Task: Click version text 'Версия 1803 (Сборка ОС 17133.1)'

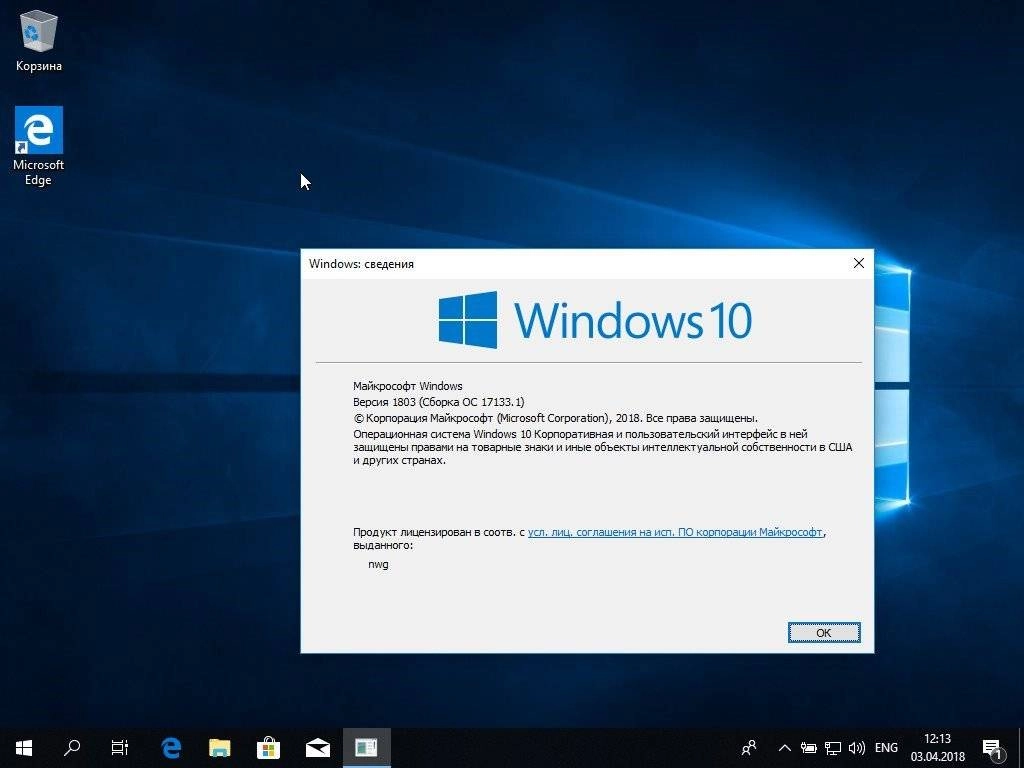Action: click(x=439, y=402)
